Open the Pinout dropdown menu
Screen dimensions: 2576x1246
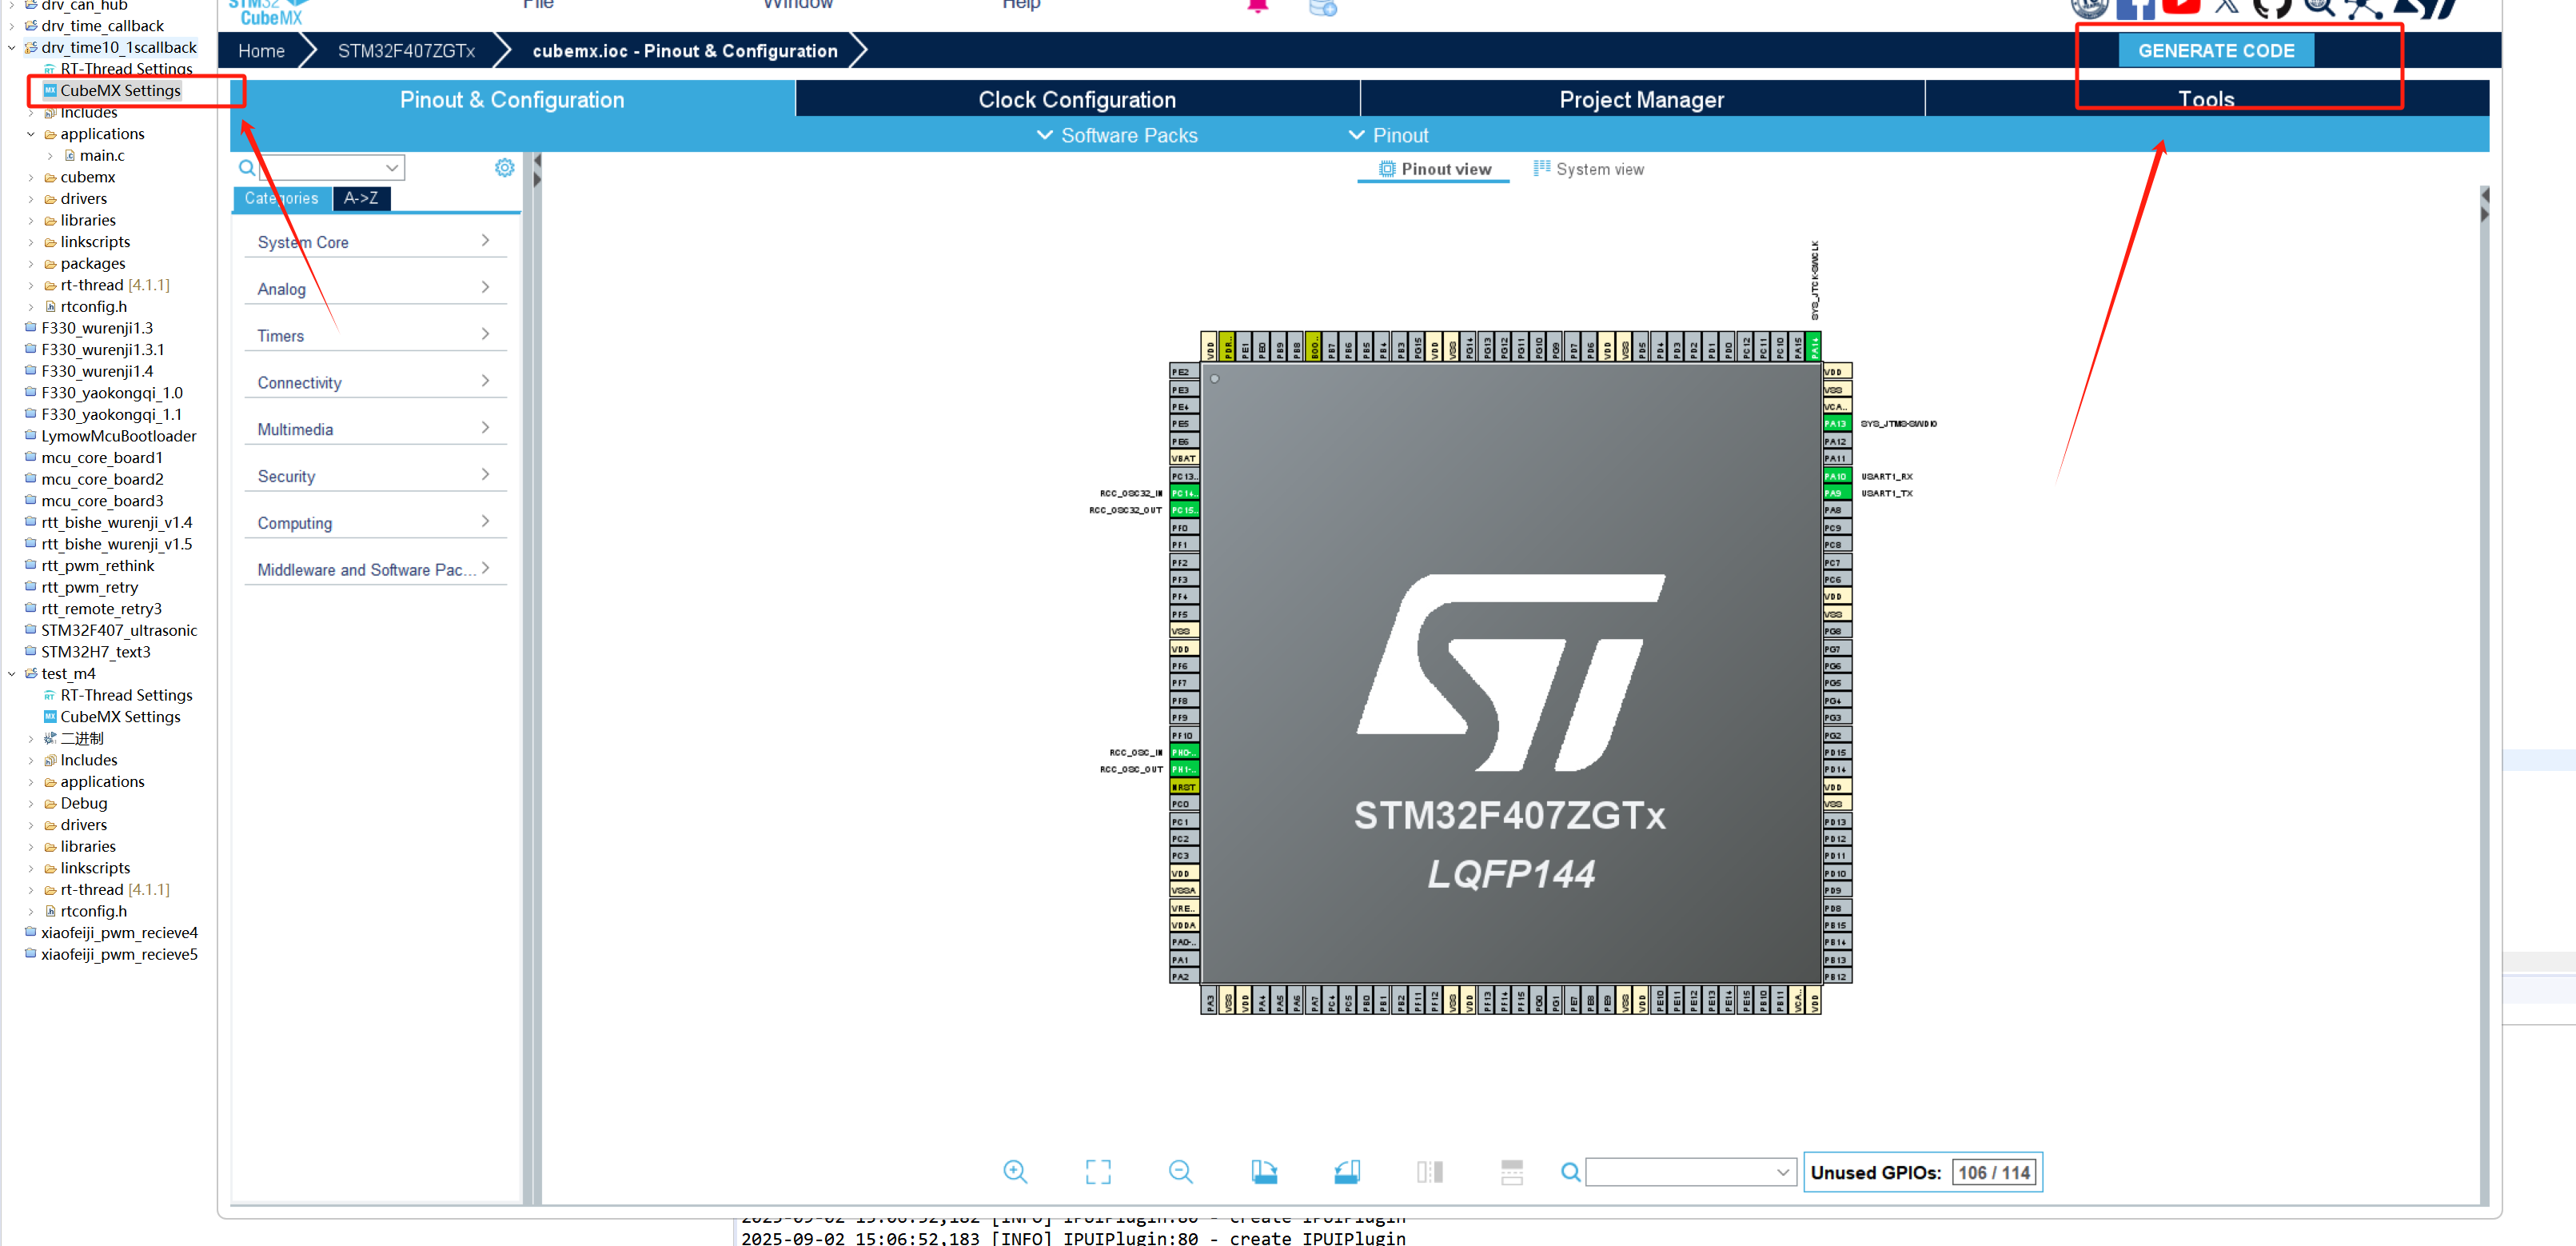1389,135
